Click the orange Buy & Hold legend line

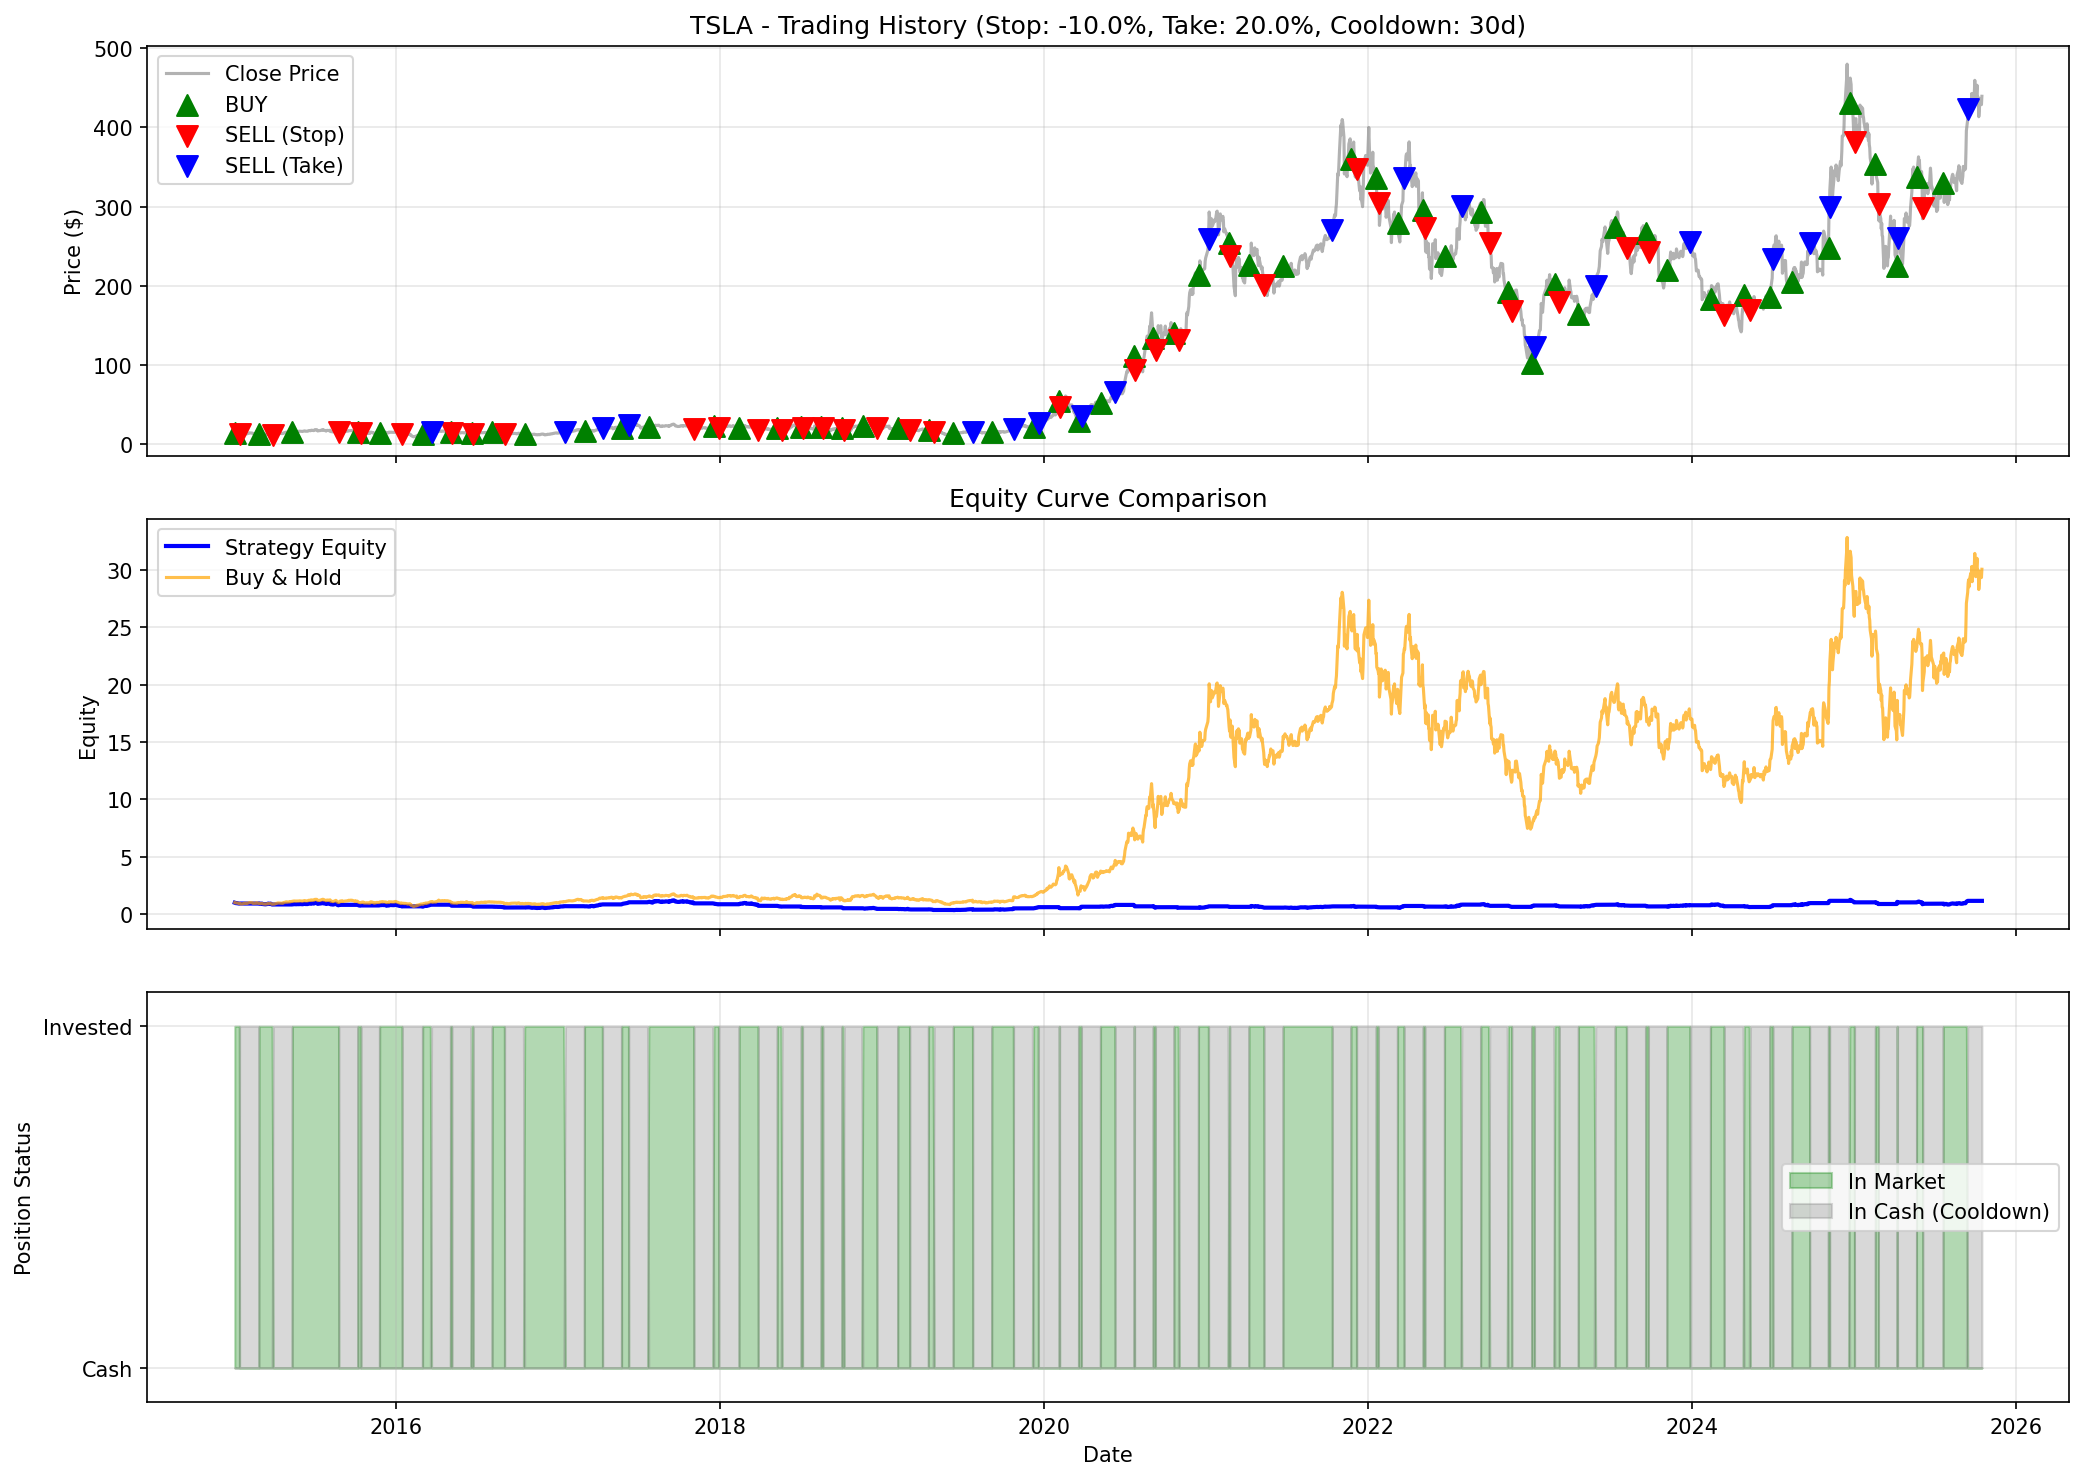187,578
